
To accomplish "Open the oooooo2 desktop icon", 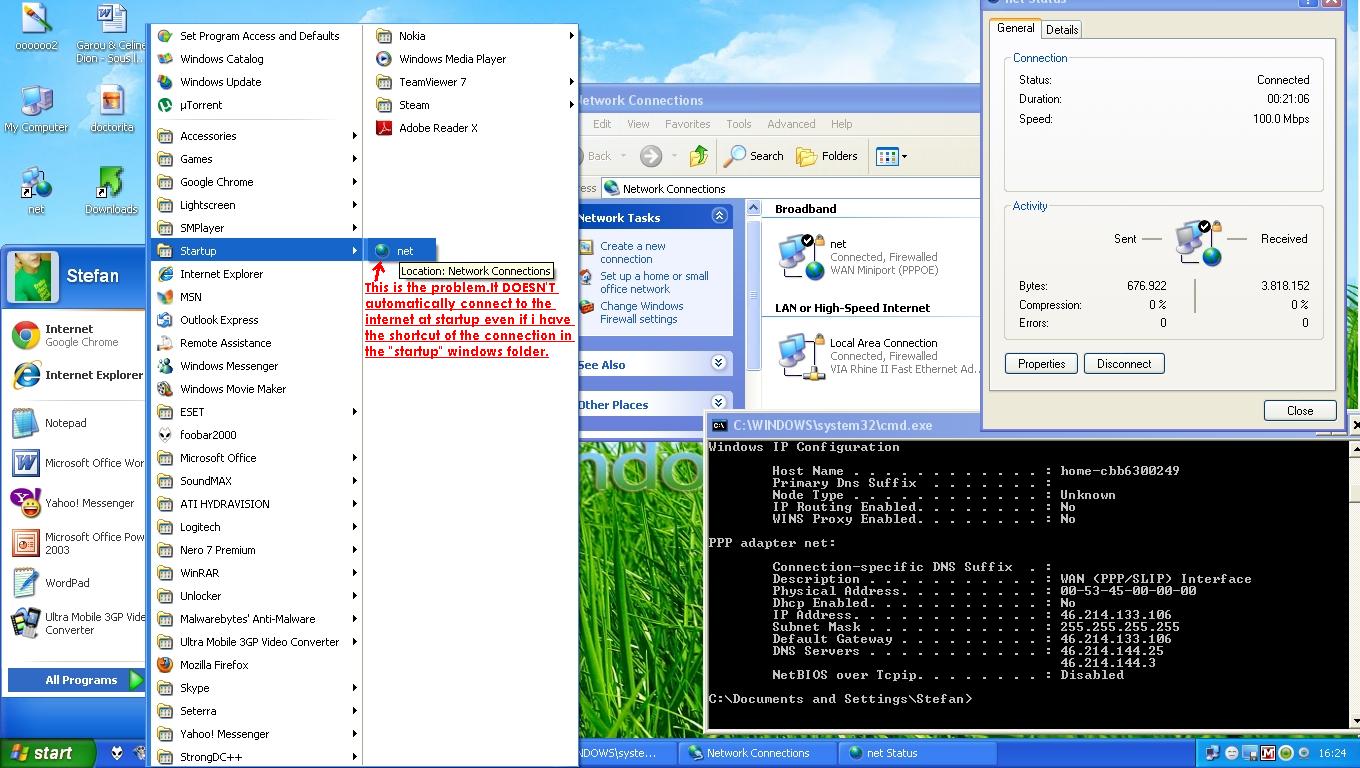I will coord(36,28).
